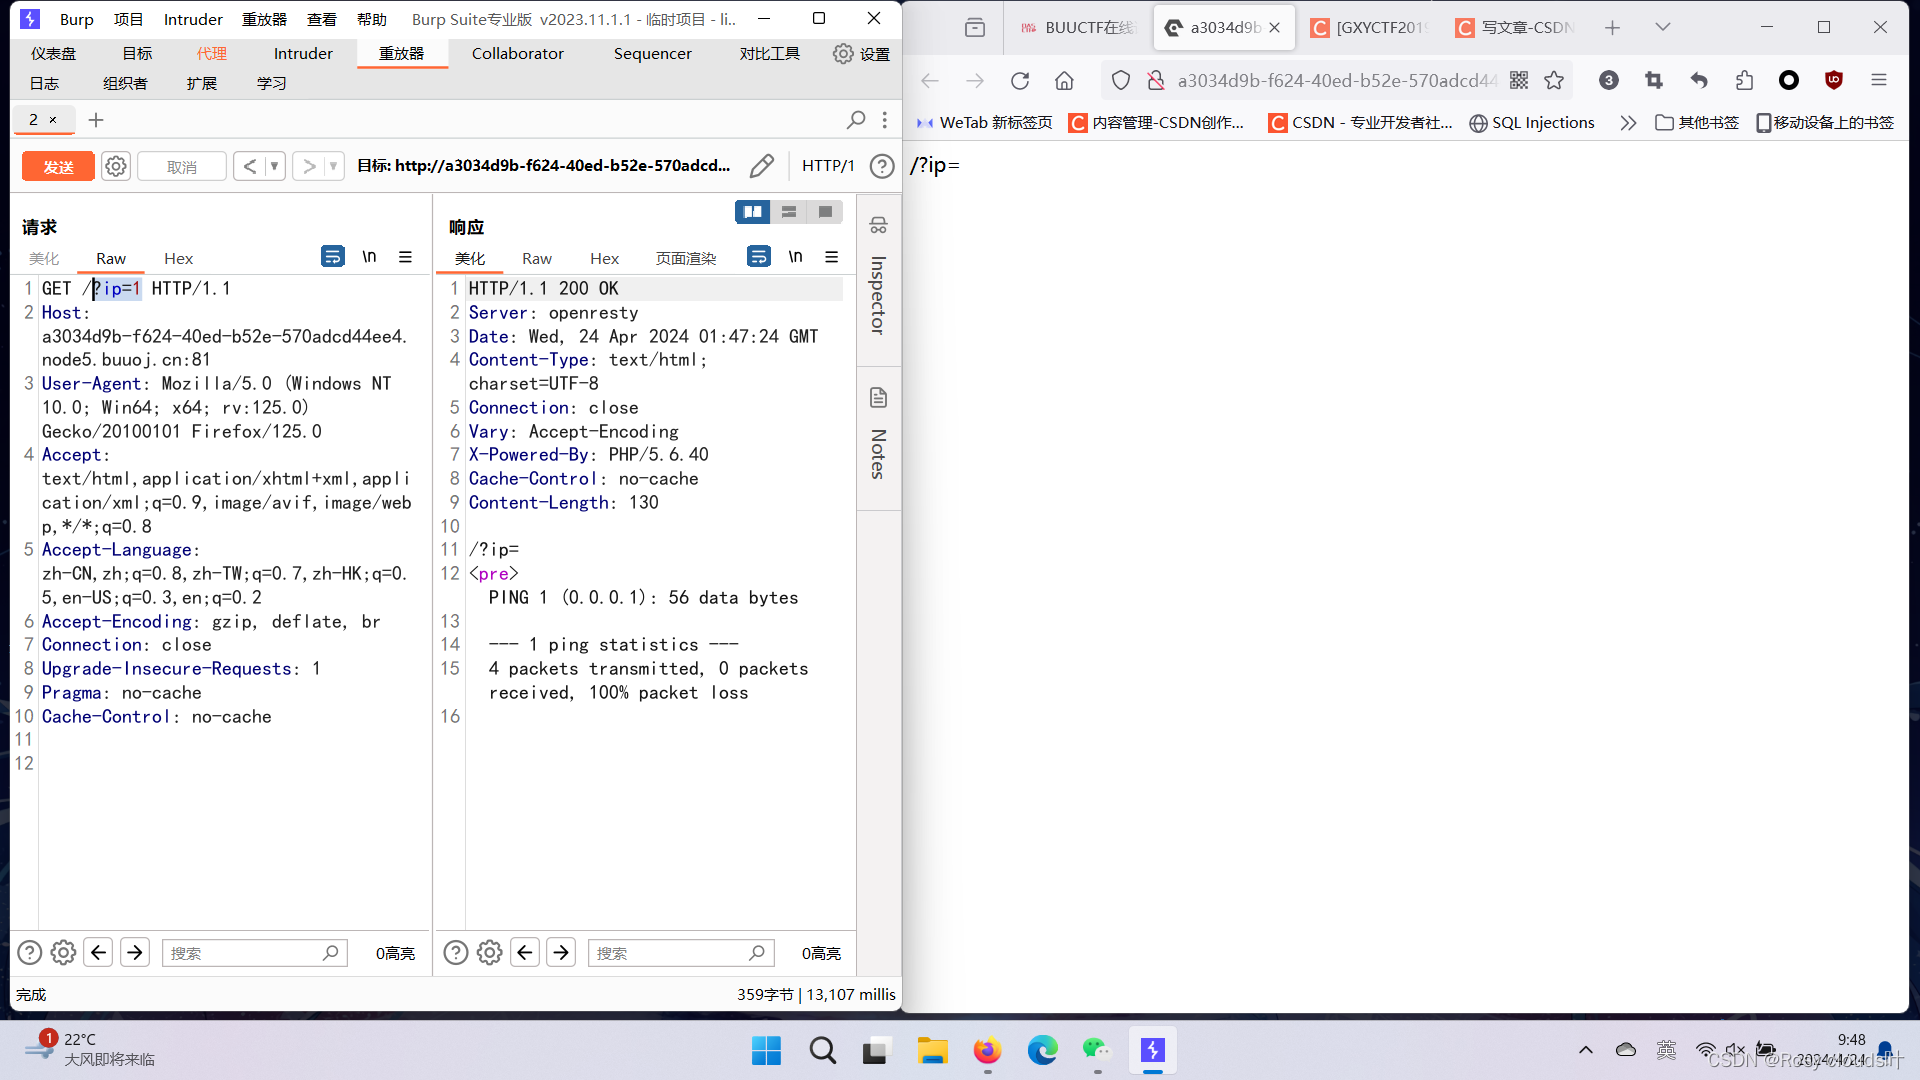Switch to the Collaborator tab
This screenshot has width=1920, height=1080.
pyautogui.click(x=517, y=54)
